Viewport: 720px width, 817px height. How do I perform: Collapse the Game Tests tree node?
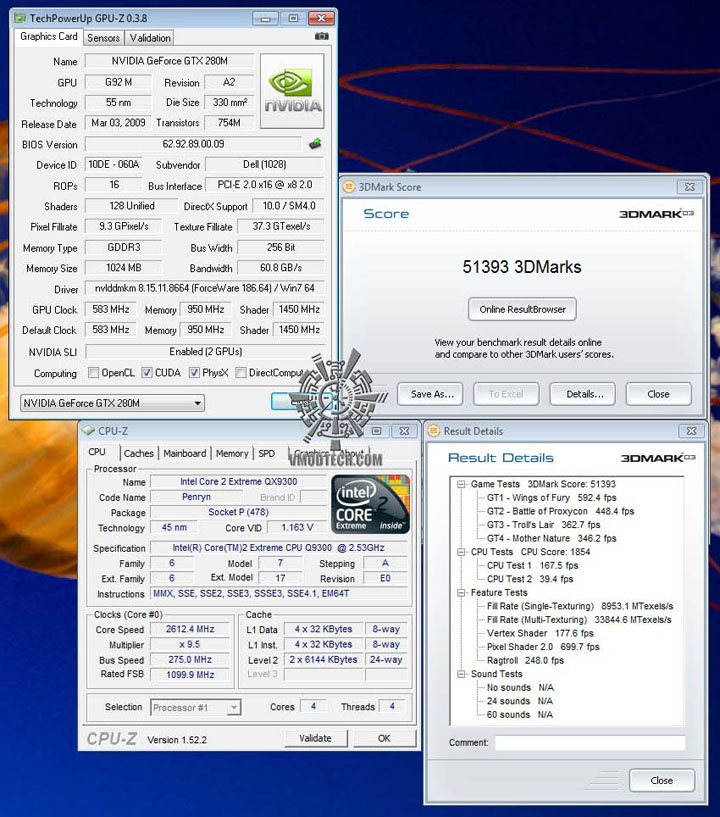coord(461,484)
